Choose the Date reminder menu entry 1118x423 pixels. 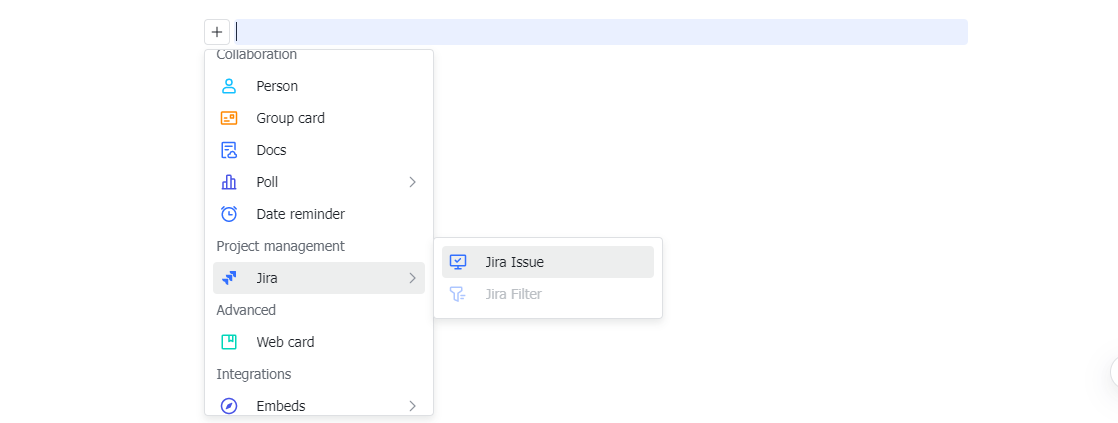click(300, 214)
